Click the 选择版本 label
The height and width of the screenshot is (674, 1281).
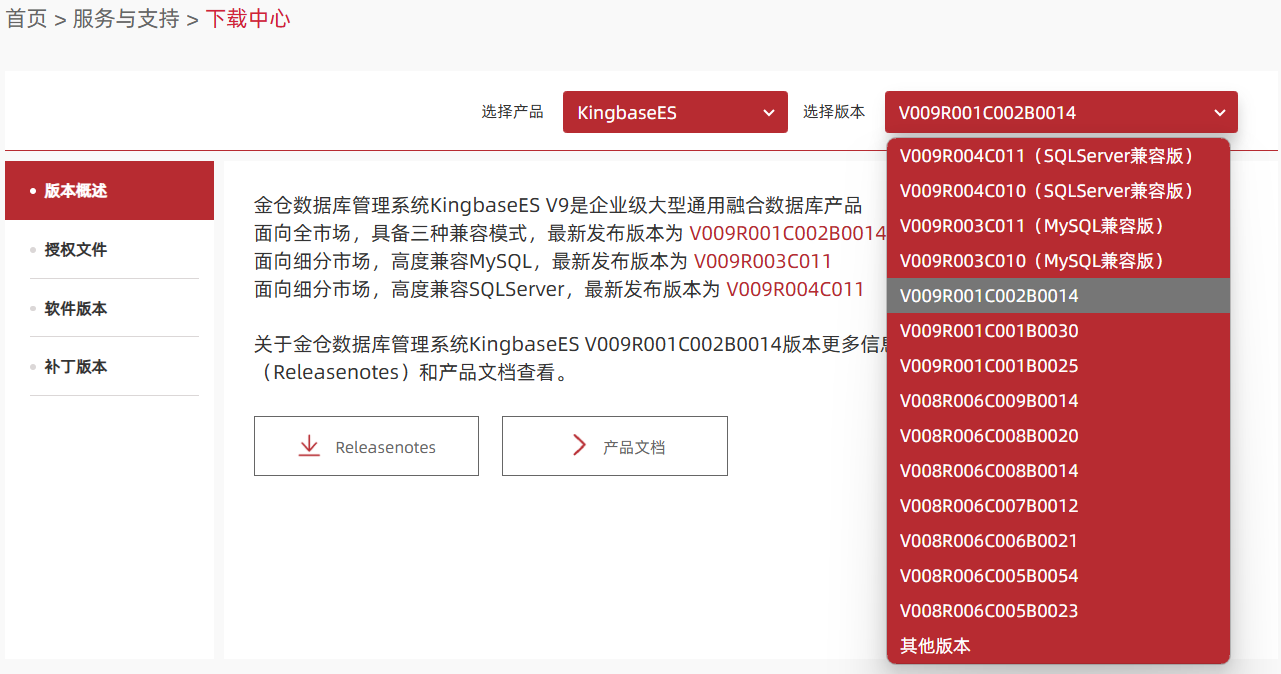point(834,112)
